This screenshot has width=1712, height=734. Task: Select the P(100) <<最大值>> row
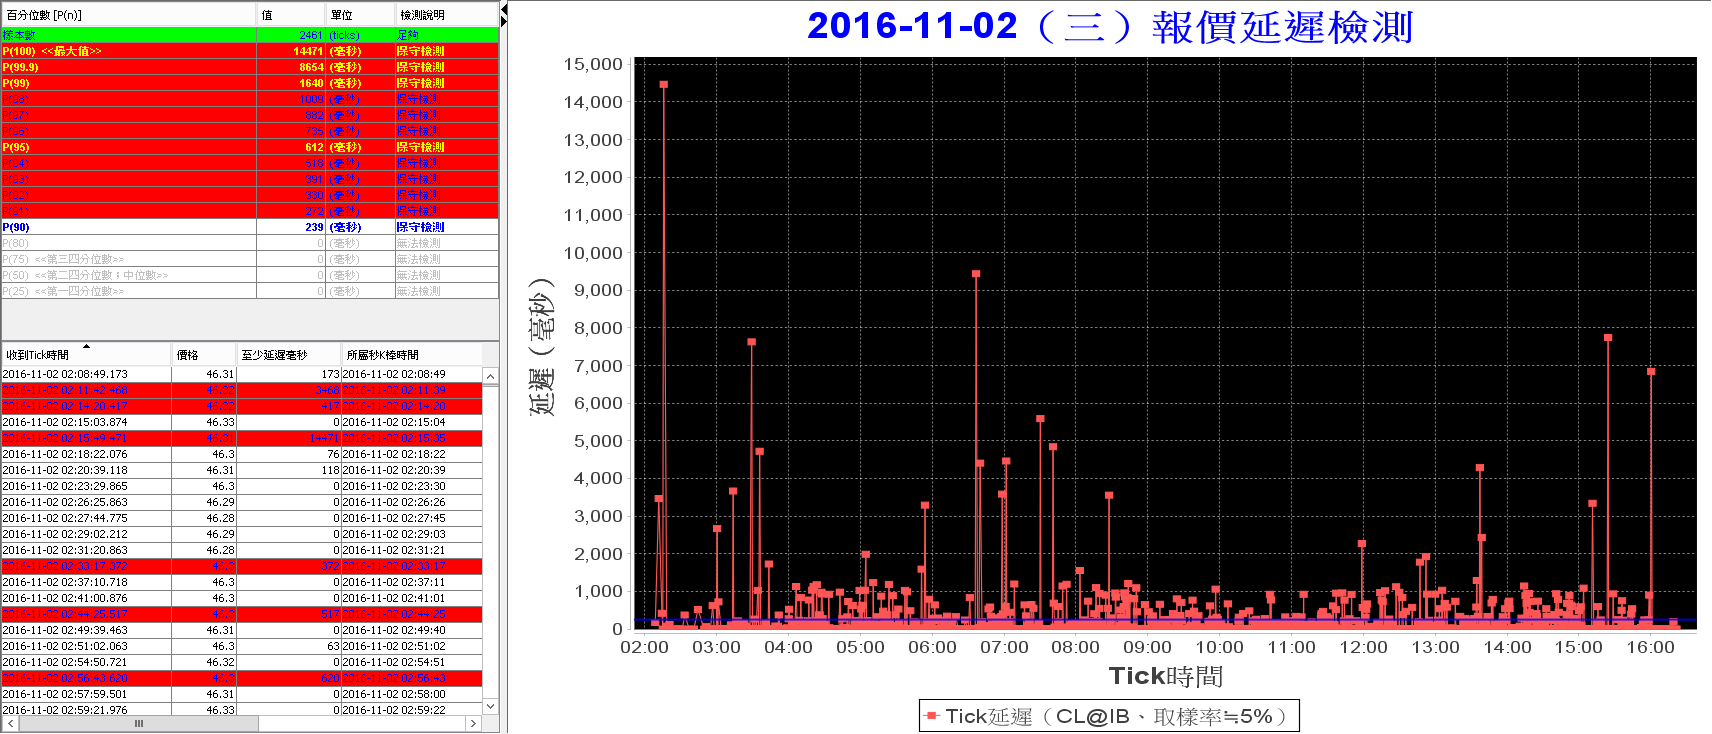click(x=250, y=51)
